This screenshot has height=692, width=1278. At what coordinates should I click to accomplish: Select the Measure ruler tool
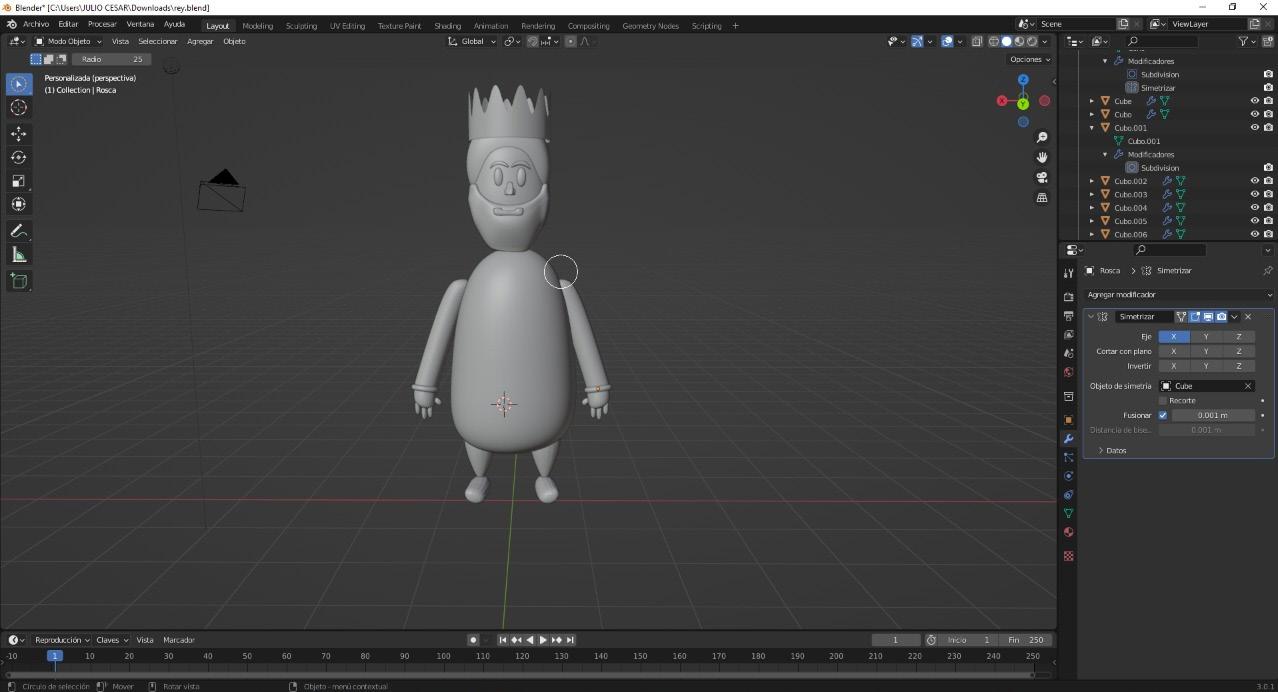click(18, 255)
